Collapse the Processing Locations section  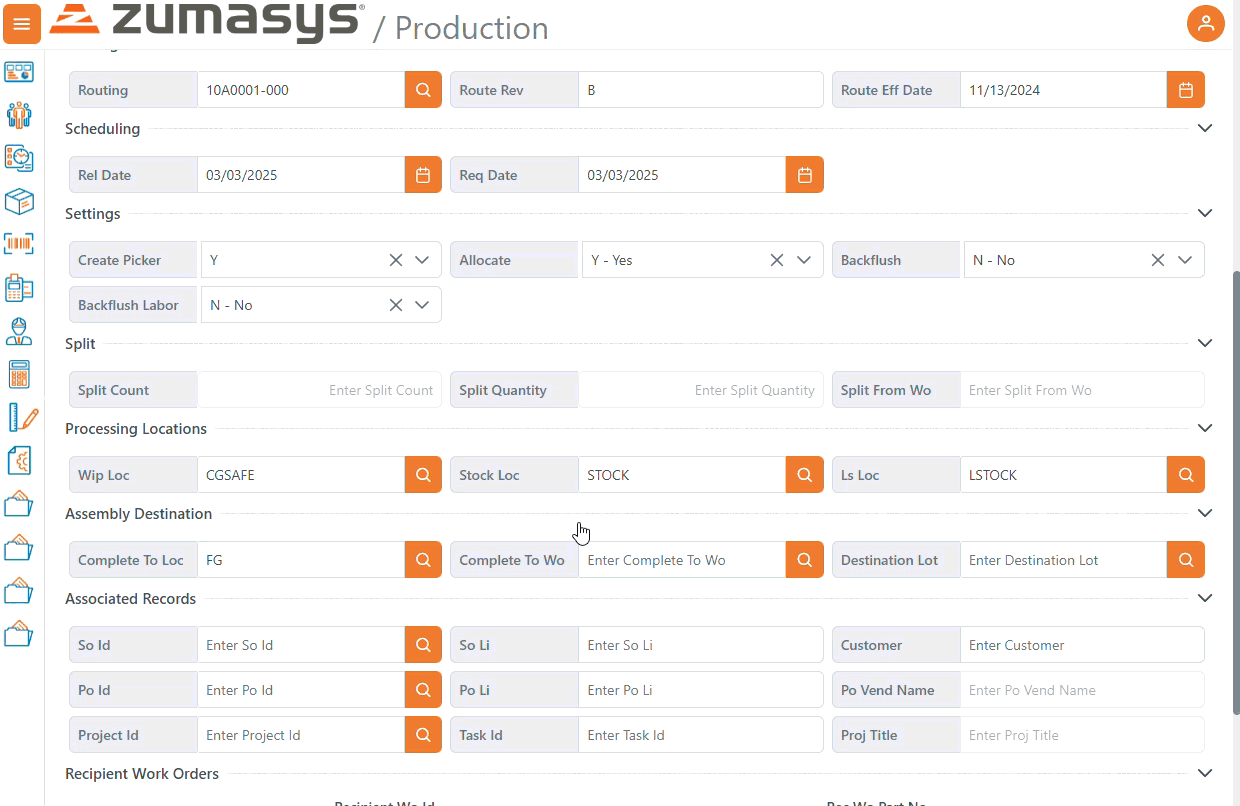coord(1205,429)
